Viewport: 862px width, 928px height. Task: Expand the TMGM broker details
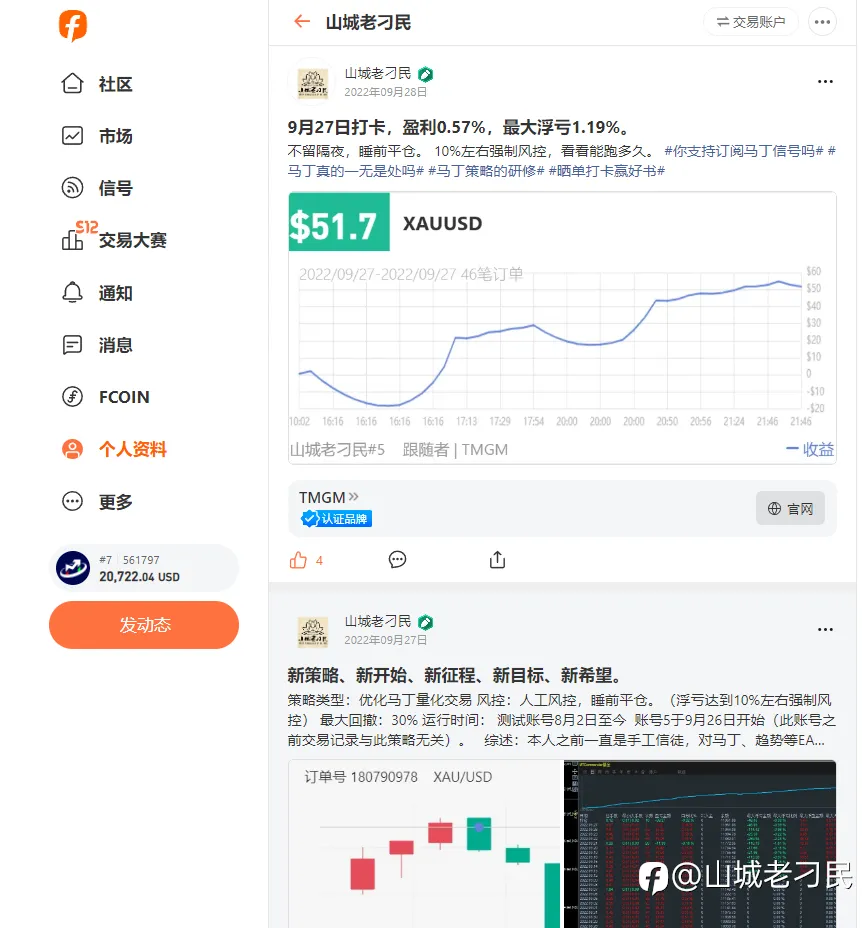tap(329, 497)
